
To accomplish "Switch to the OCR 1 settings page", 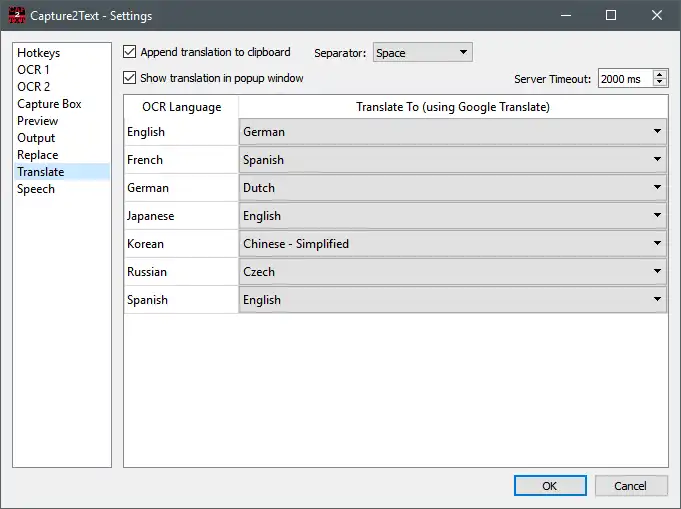I will coord(33,70).
